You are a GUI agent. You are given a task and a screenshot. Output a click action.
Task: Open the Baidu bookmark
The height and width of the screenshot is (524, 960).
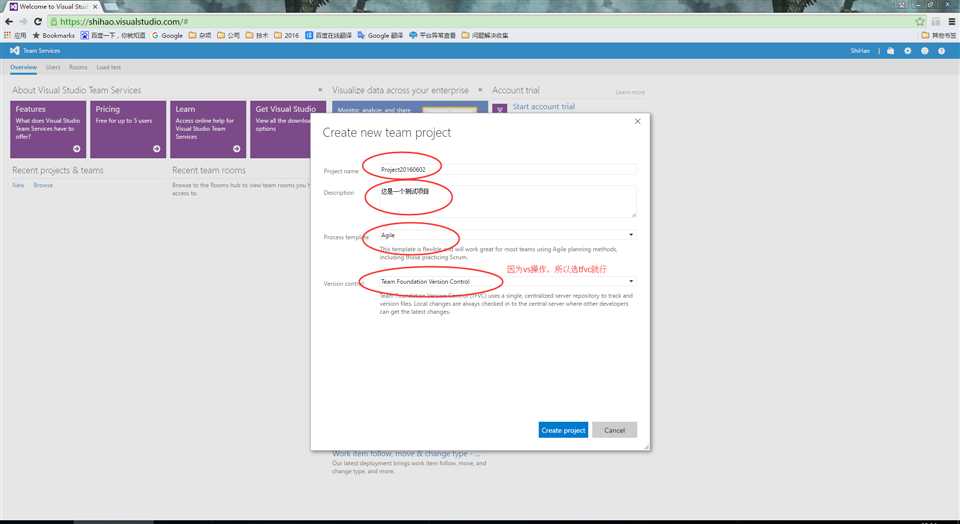pyautogui.click(x=113, y=36)
